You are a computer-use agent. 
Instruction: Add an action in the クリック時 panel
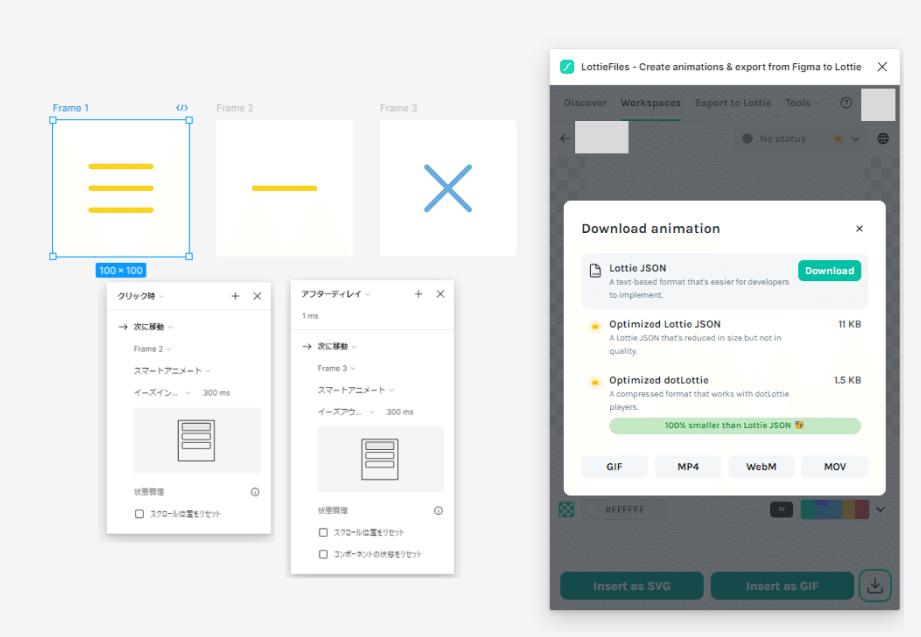point(235,296)
